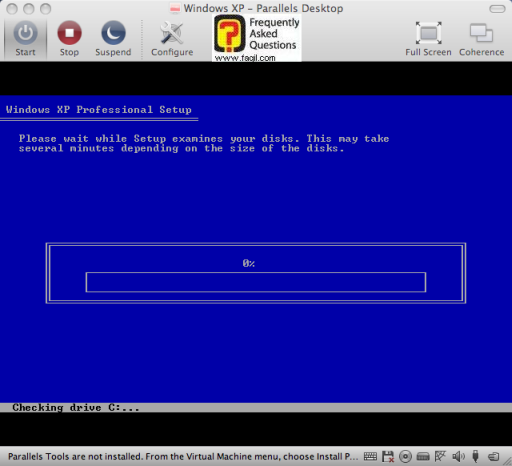Click the sound speaker status icon
Screen dimensions: 512x466
tap(458, 456)
